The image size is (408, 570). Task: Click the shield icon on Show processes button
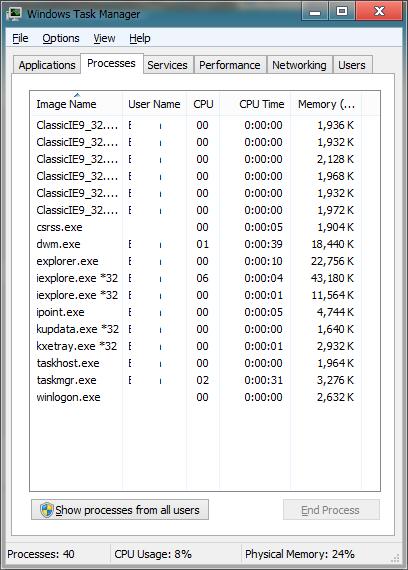[x=47, y=510]
